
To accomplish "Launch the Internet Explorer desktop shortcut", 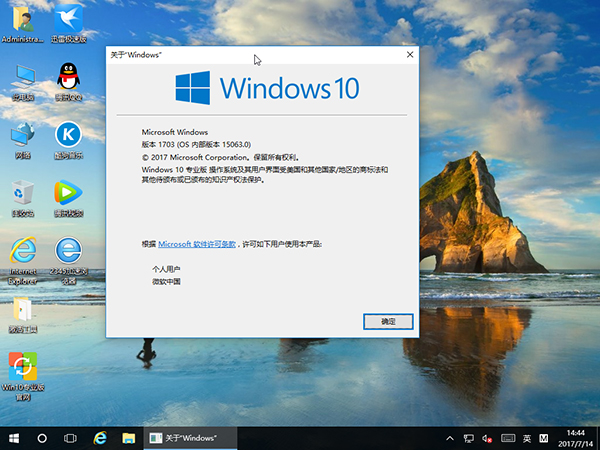I will 22,251.
